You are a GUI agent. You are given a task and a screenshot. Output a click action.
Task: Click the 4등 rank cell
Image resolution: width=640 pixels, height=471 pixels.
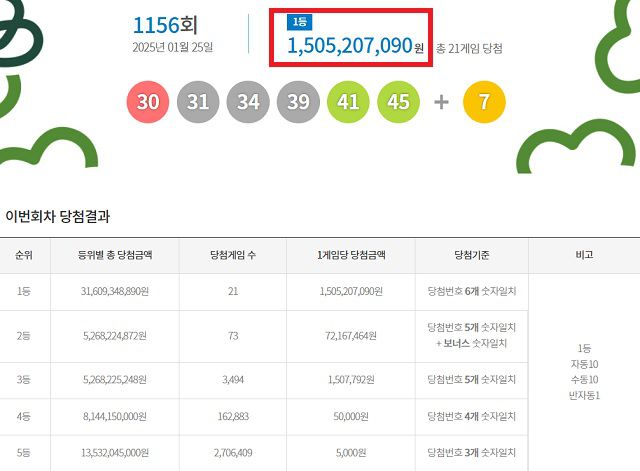[24, 416]
